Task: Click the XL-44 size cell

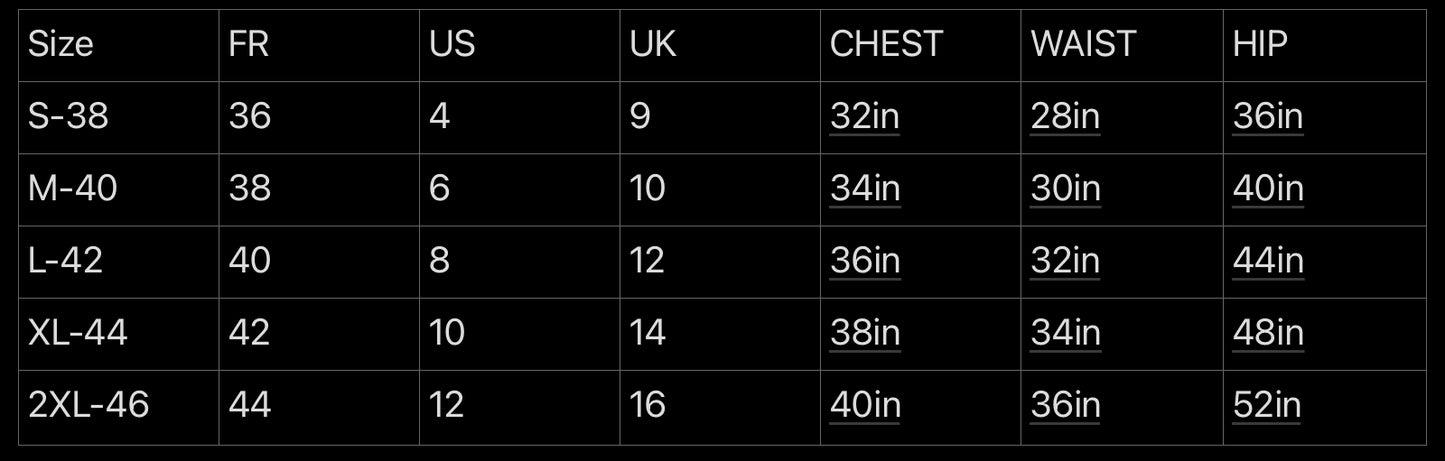Action: tap(118, 334)
